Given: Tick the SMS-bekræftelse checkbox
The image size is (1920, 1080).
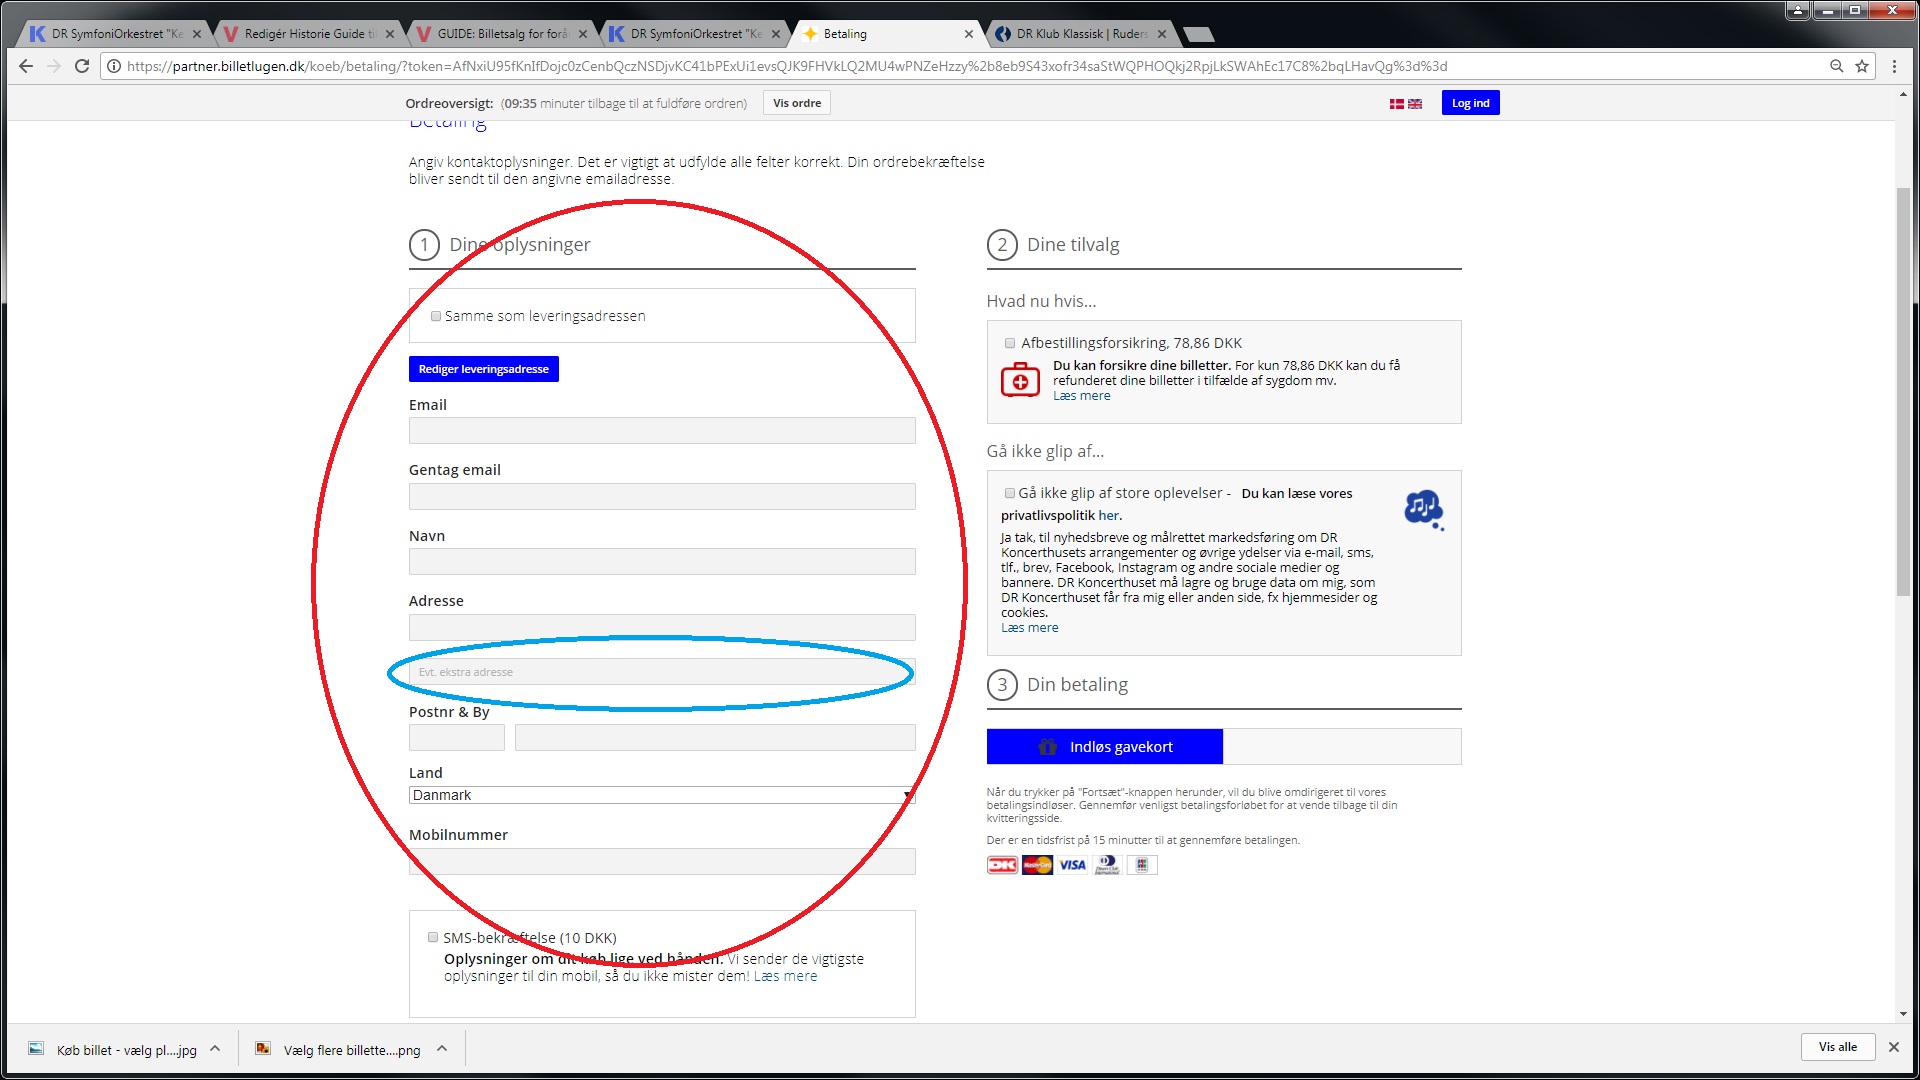Looking at the screenshot, I should pos(433,938).
